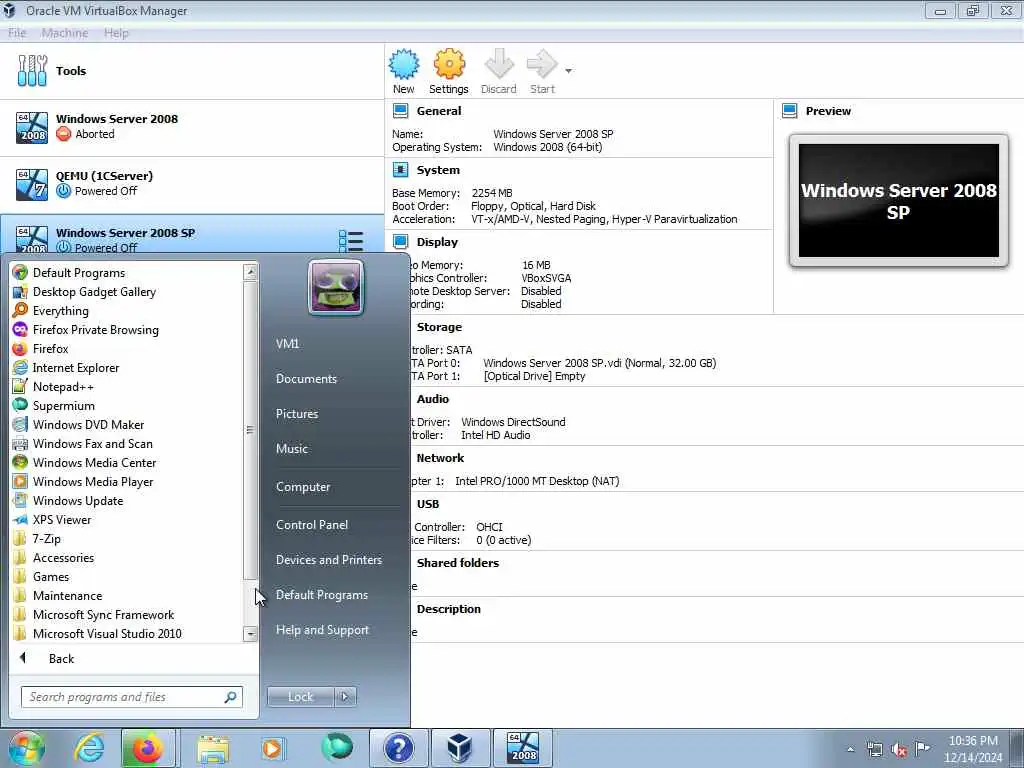Screen dimensions: 1024x768
Task: Expand the Microsoft Visual Studio 2010 folder
Action: [127, 633]
